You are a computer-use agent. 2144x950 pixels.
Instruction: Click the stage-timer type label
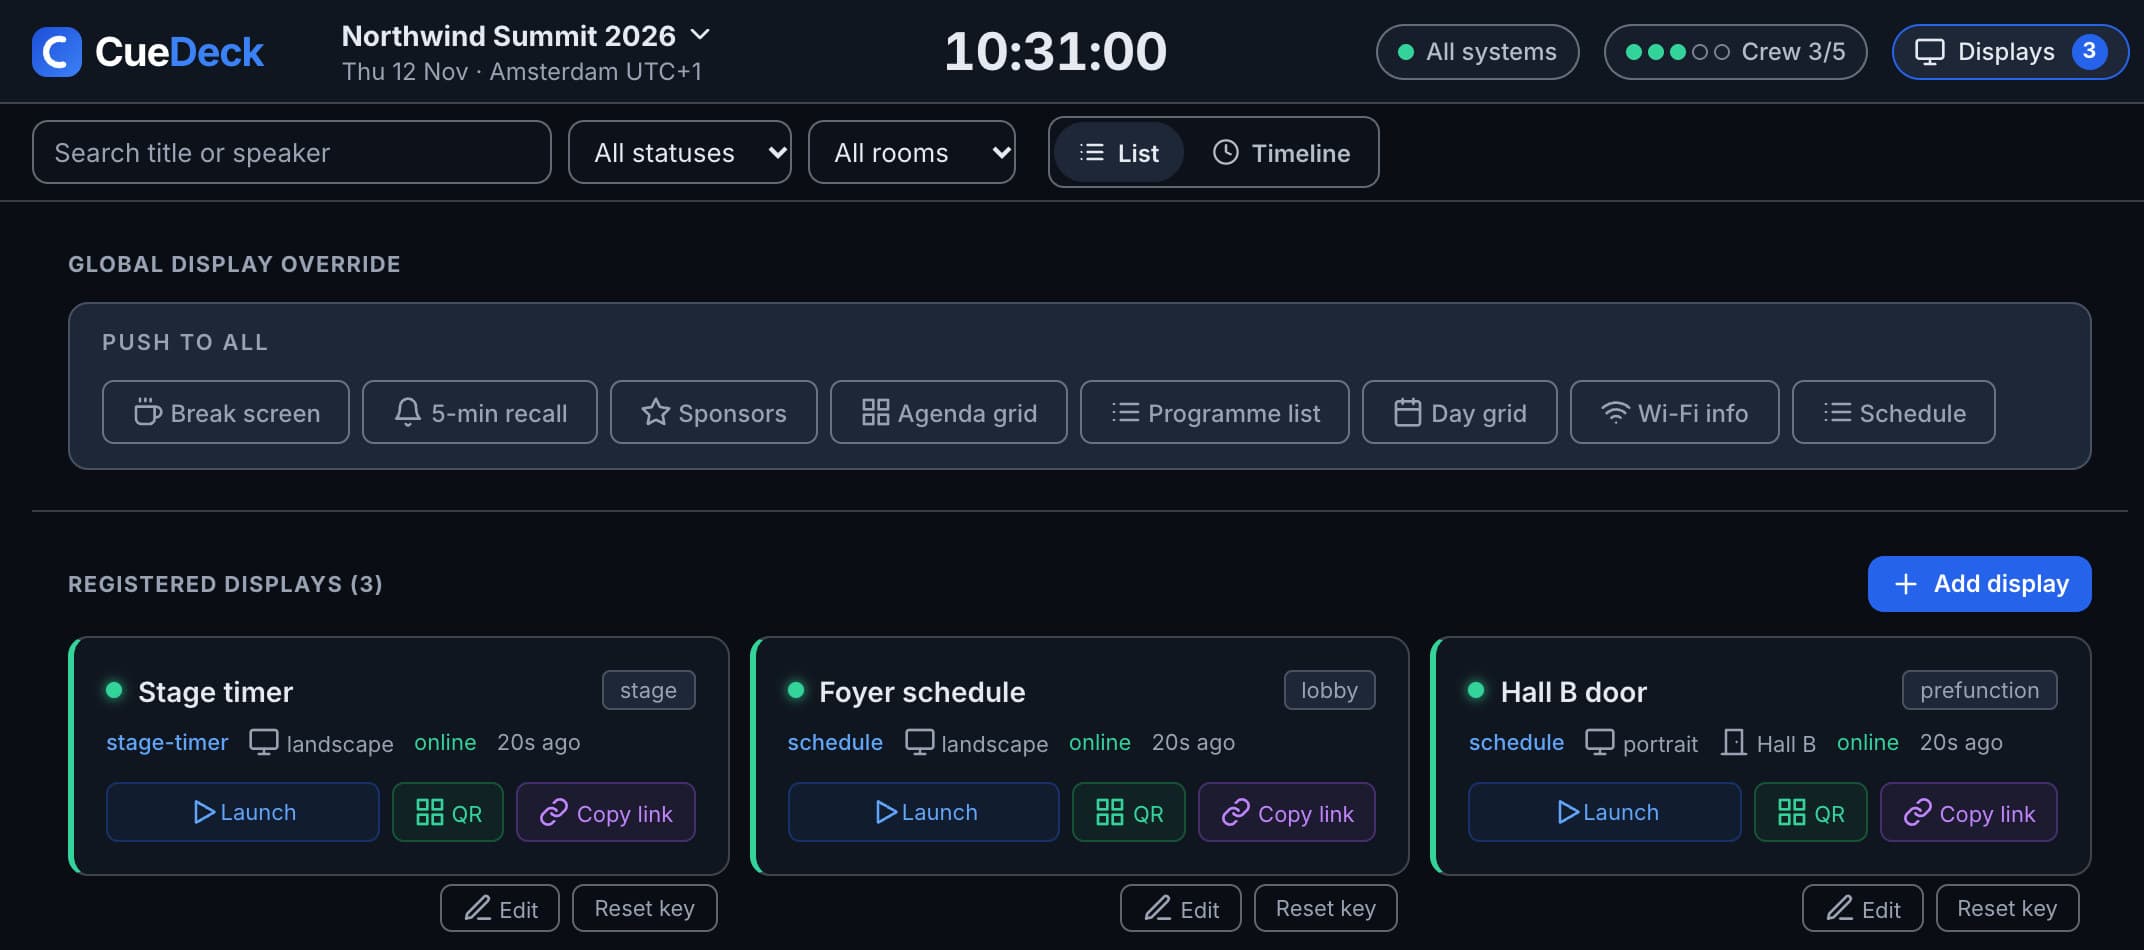pos(167,742)
